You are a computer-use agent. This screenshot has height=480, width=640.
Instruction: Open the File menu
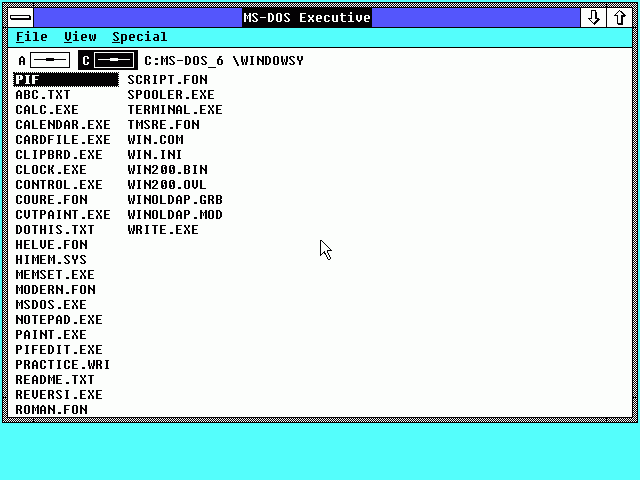32,37
